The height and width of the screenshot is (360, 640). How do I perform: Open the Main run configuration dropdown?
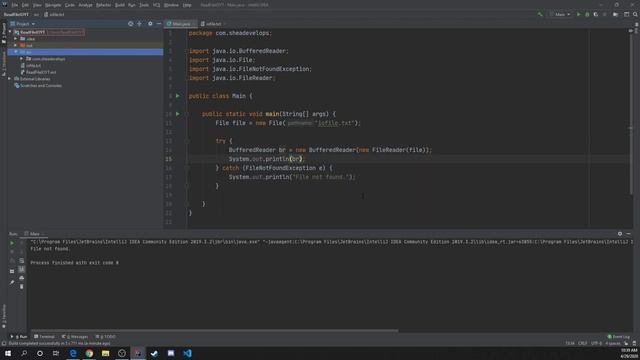point(560,14)
